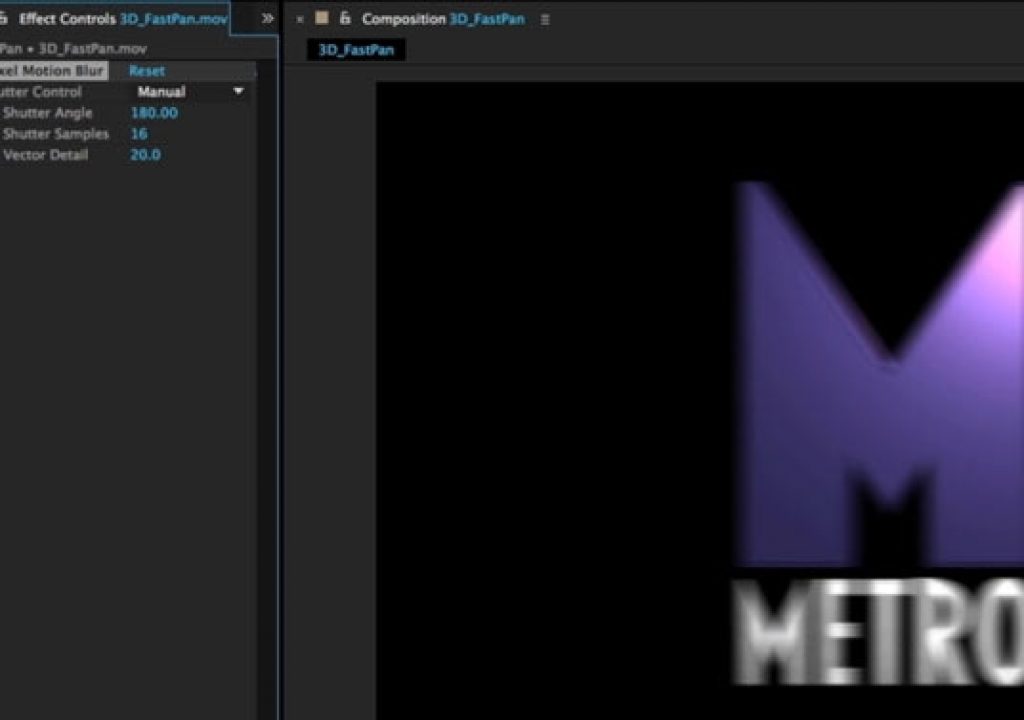Edit the Shutter Angle value 180.00
Image resolution: width=1024 pixels, height=720 pixels.
pos(154,112)
